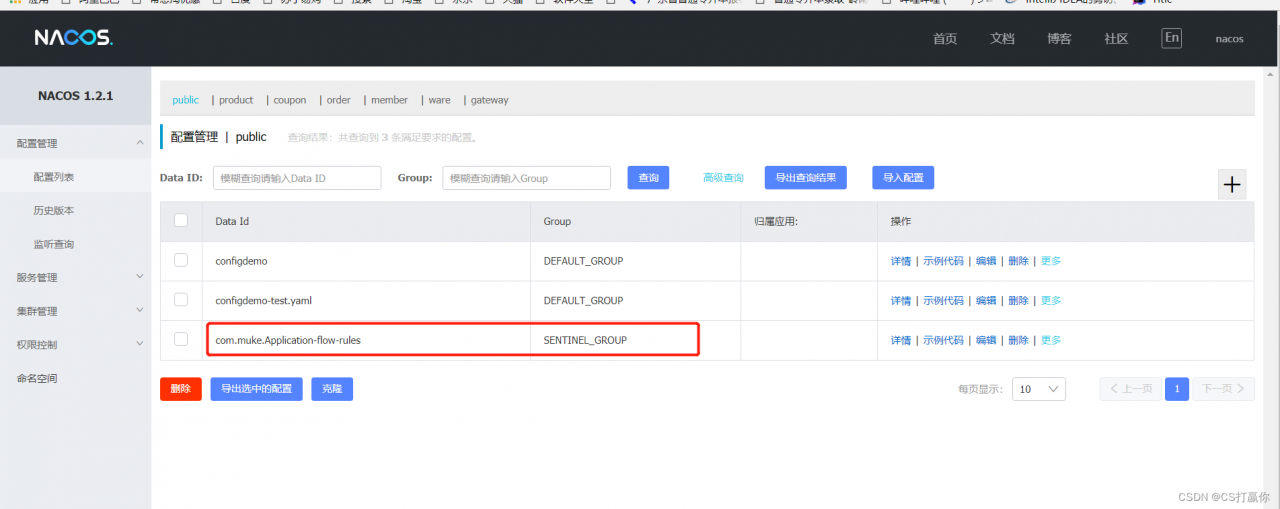Image resolution: width=1280 pixels, height=509 pixels.
Task: Switch to the member namespace tab
Action: [389, 100]
